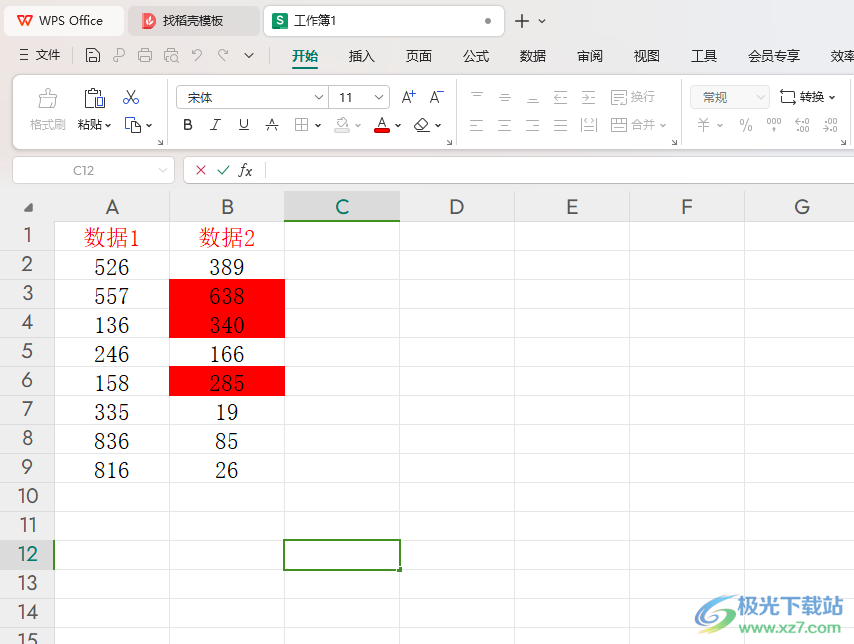
Task: Click the fill color bucket icon
Action: (342, 125)
